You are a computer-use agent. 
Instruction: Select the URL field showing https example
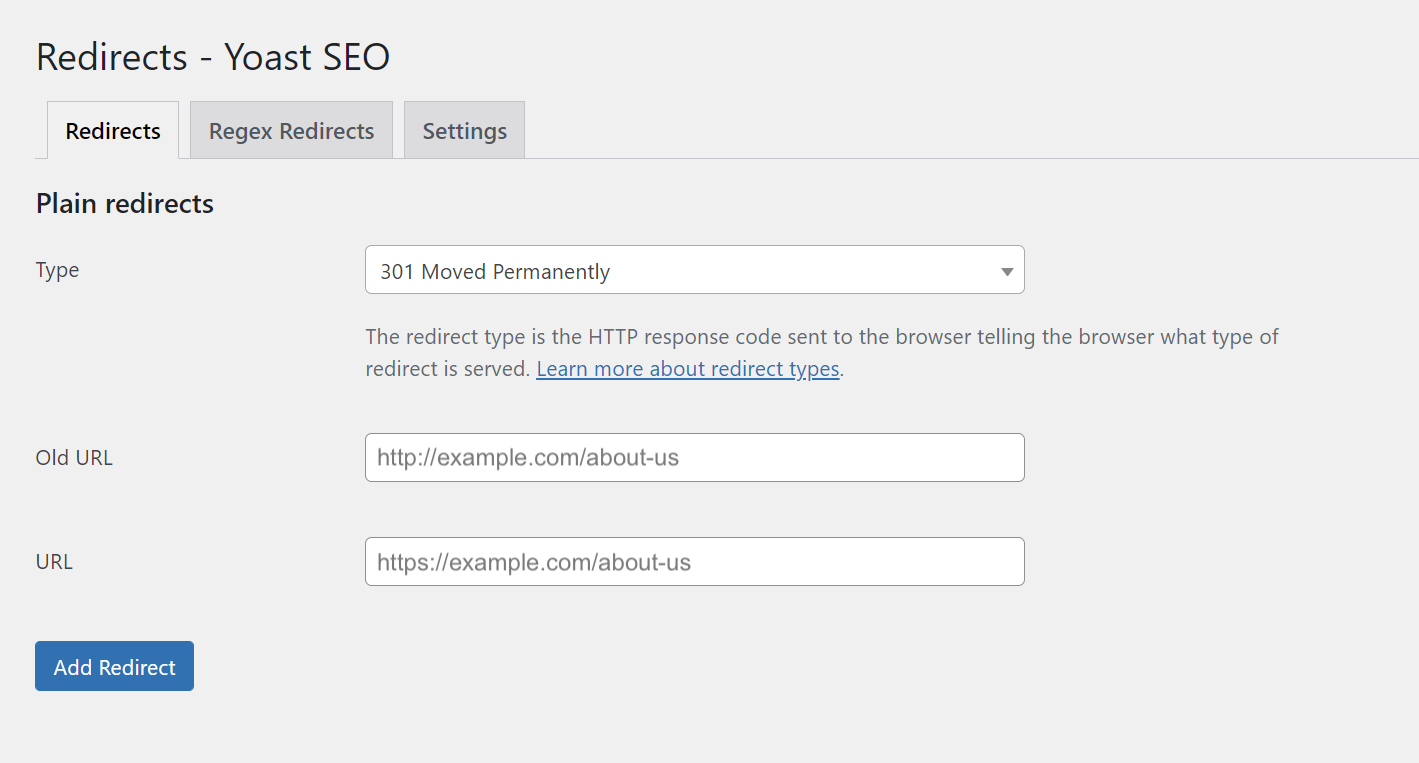(x=694, y=561)
